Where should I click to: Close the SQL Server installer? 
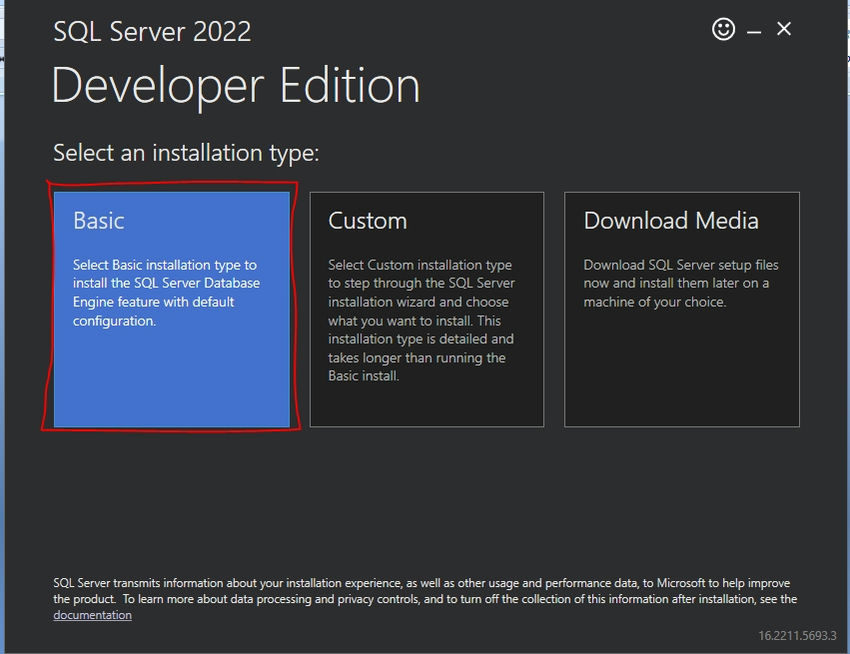784,29
